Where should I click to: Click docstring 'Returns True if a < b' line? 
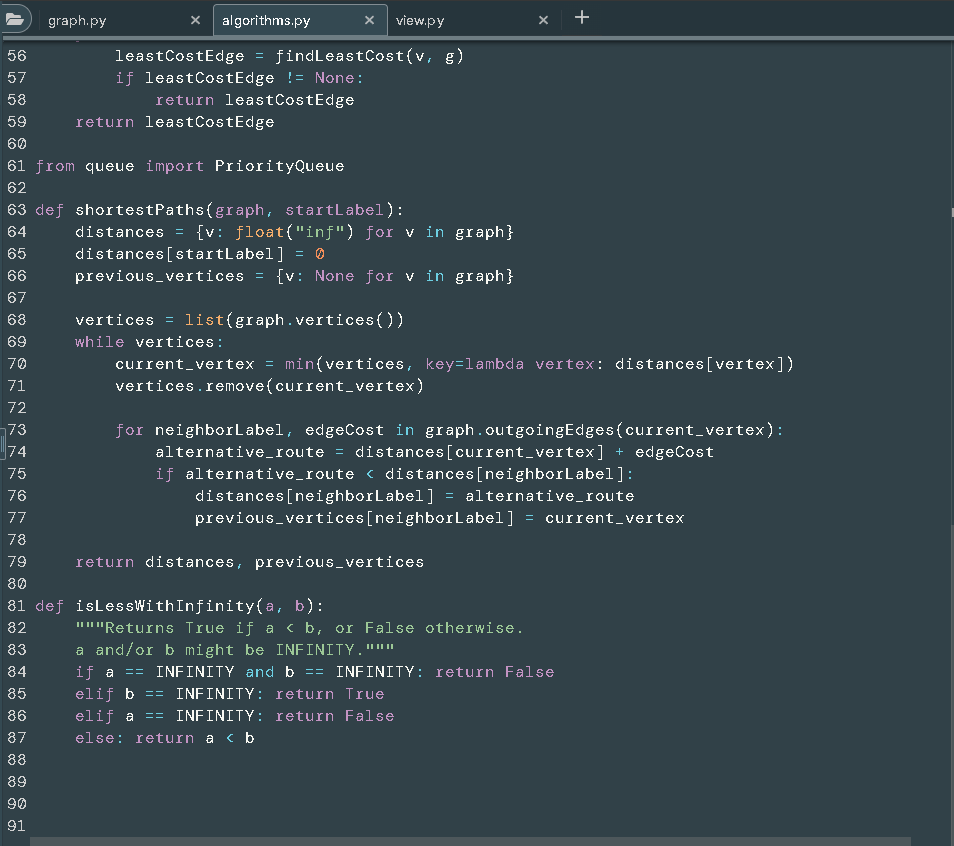coord(299,628)
